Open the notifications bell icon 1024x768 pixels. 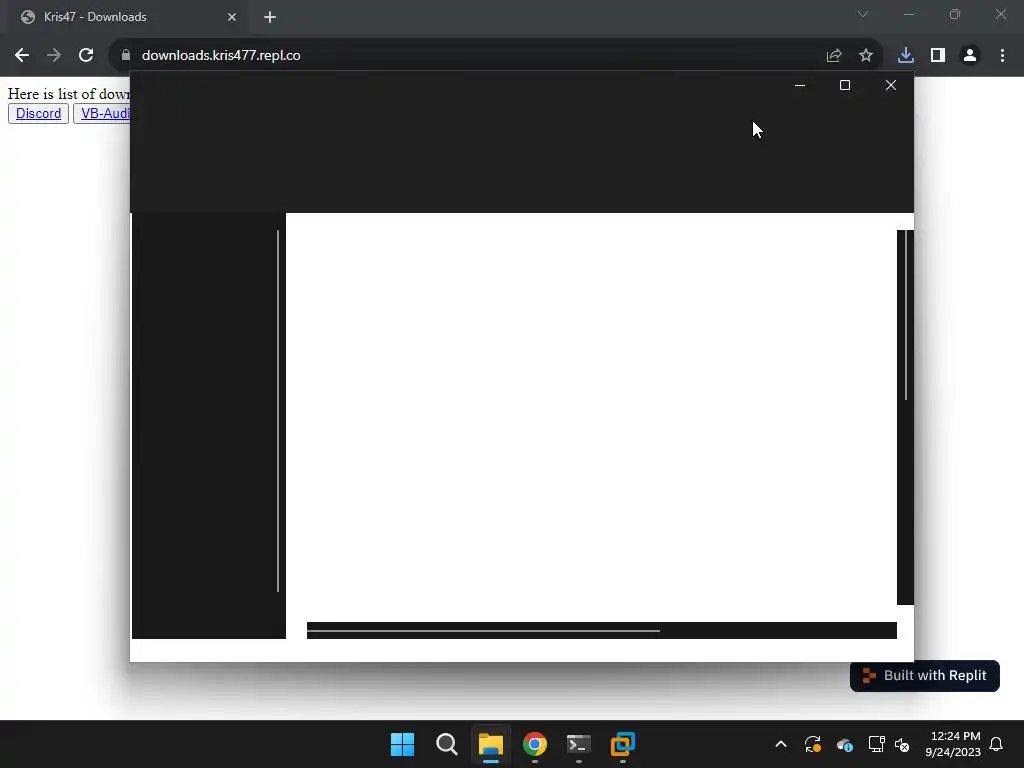[x=996, y=744]
